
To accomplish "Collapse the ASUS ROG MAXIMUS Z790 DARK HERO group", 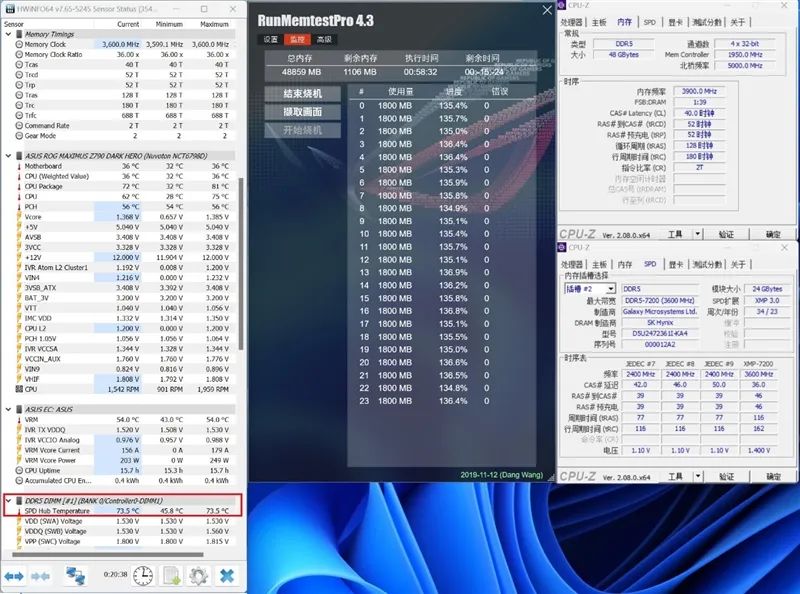I will (x=8, y=156).
